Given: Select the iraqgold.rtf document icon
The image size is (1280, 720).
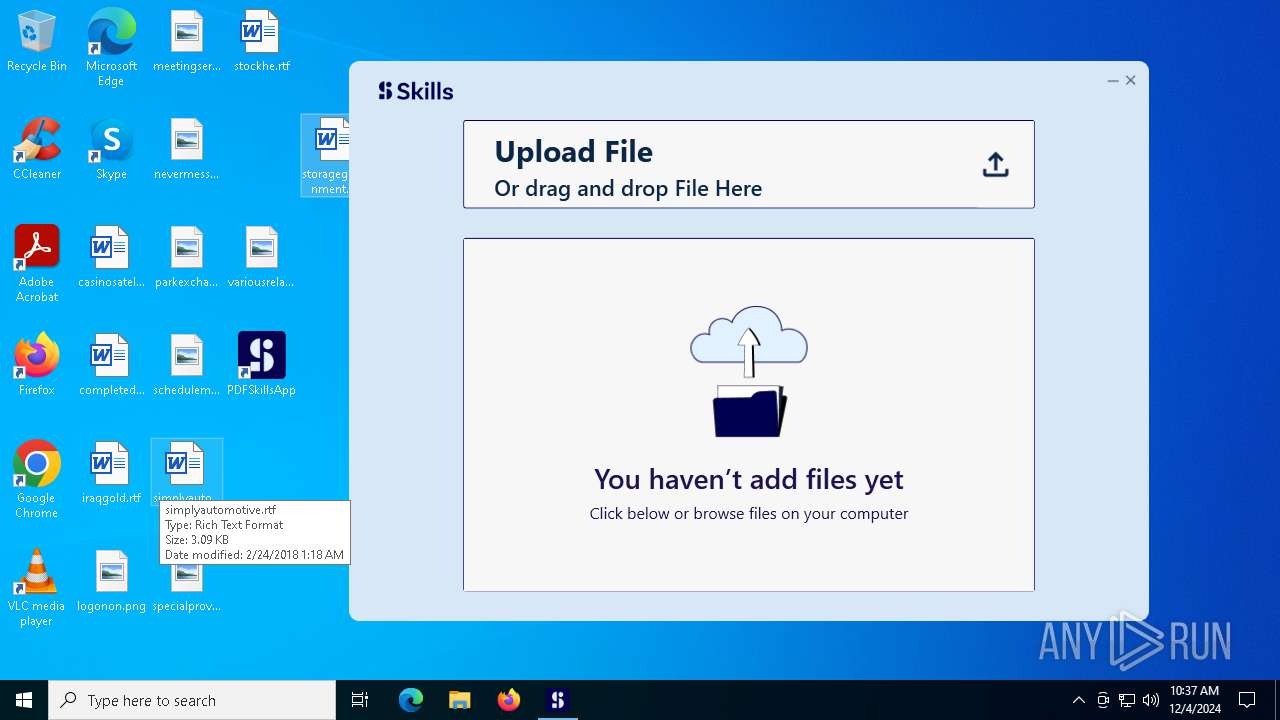Looking at the screenshot, I should 111,474.
